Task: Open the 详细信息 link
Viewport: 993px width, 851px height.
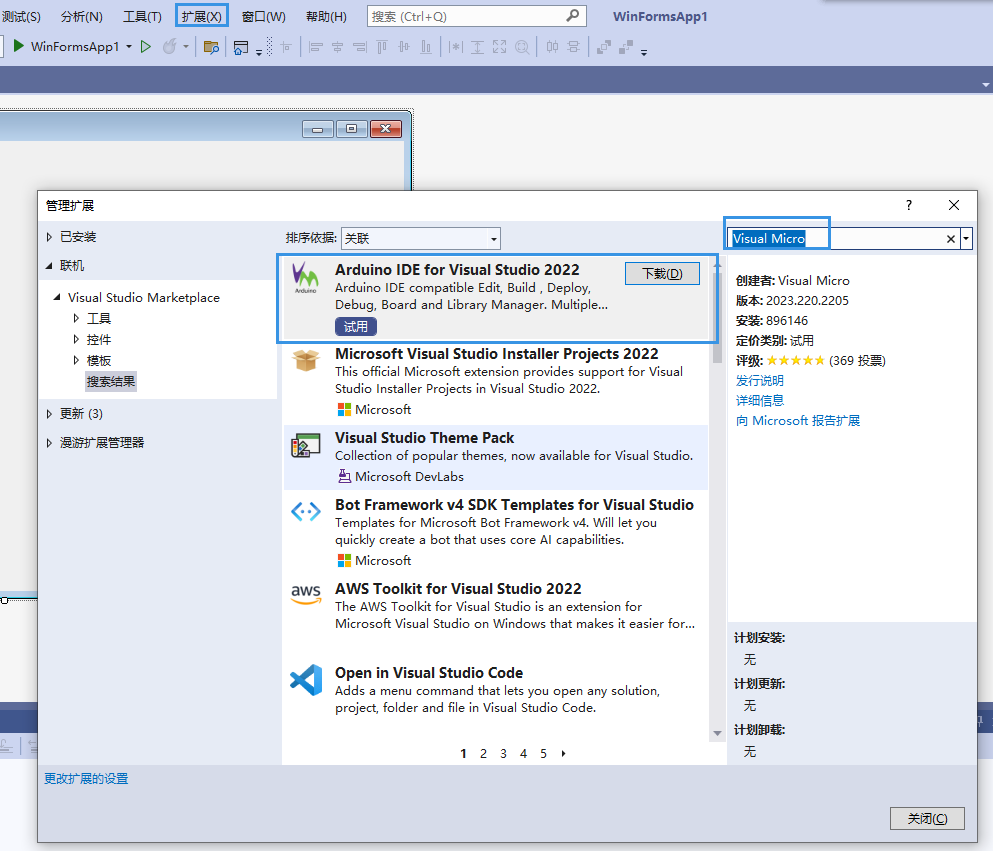Action: [759, 400]
